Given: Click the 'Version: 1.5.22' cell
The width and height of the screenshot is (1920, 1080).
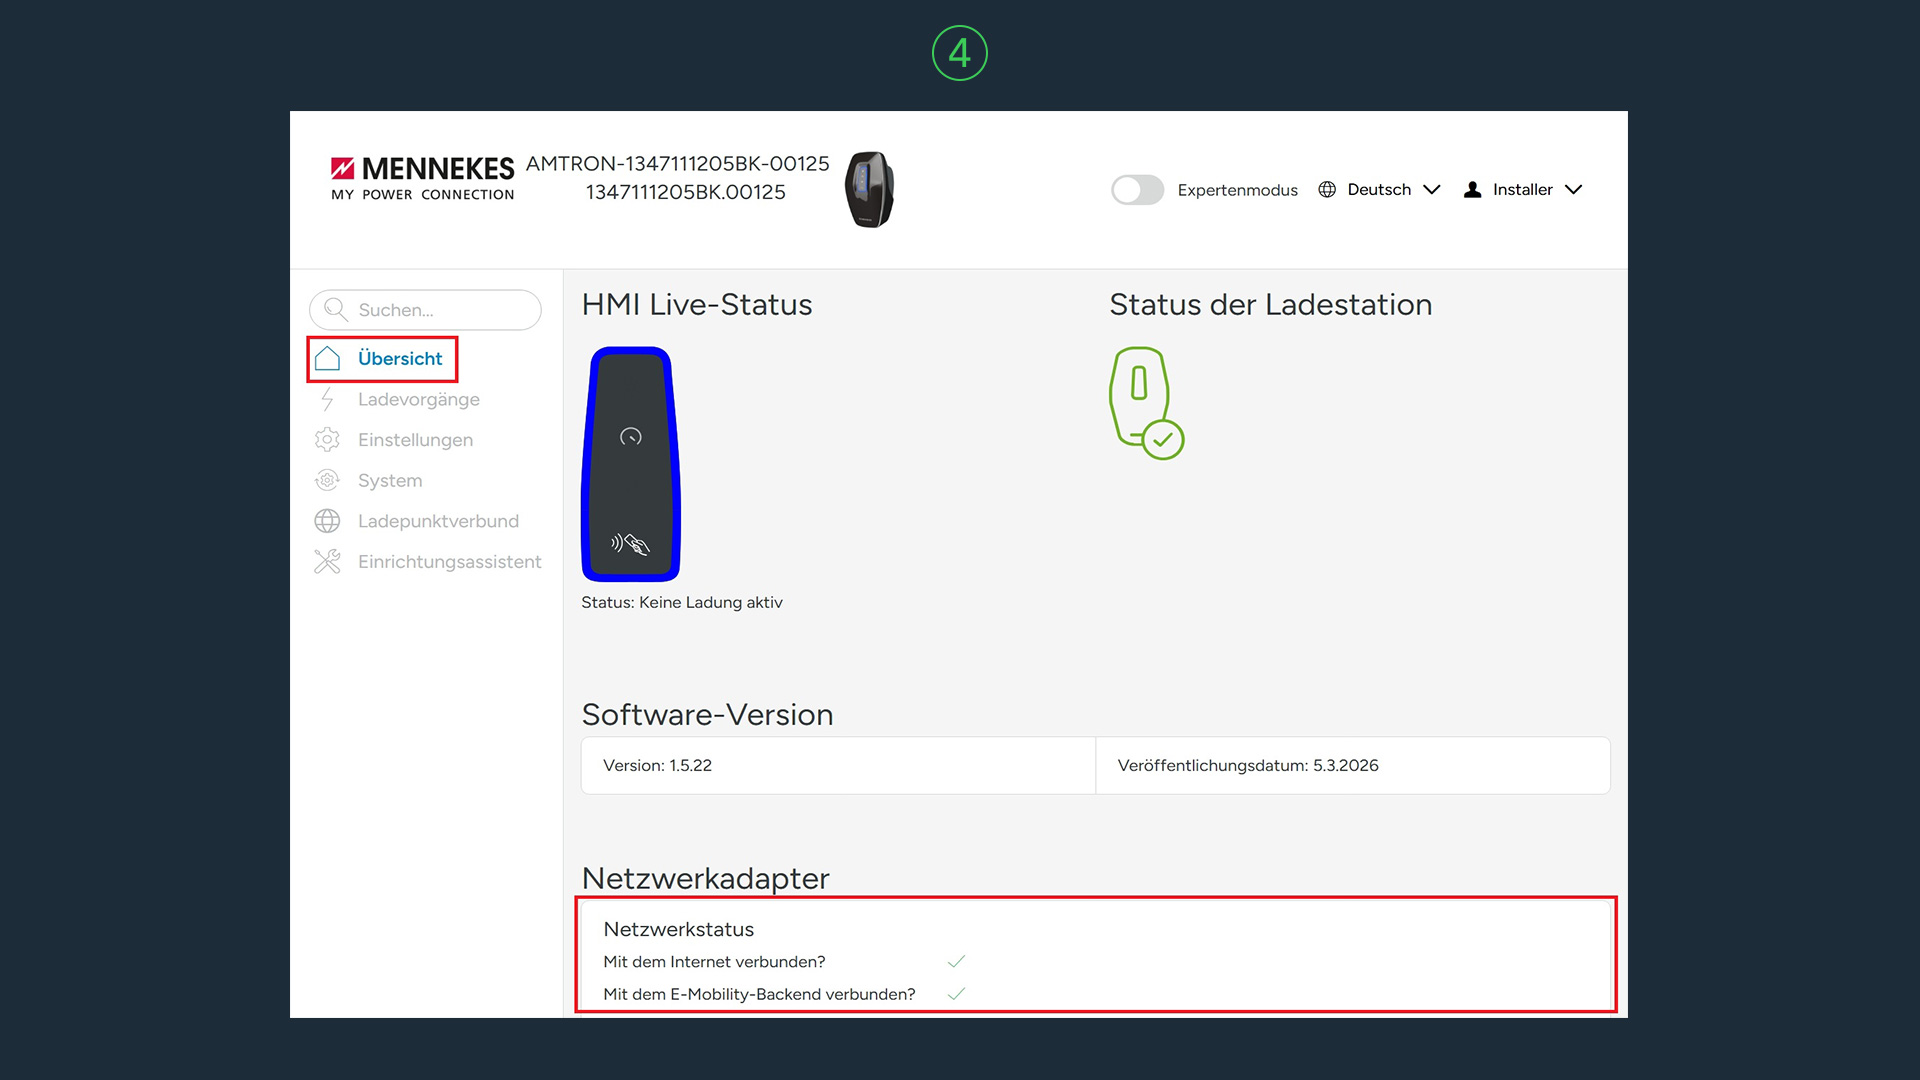Looking at the screenshot, I should coord(838,766).
